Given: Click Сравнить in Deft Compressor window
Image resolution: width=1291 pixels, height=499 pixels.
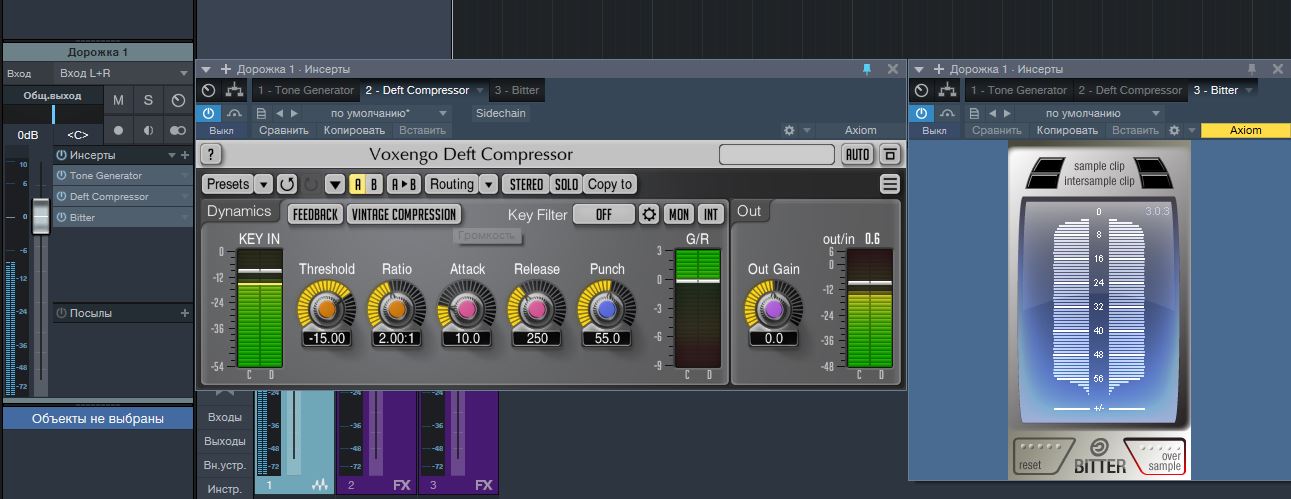Looking at the screenshot, I should click(284, 130).
